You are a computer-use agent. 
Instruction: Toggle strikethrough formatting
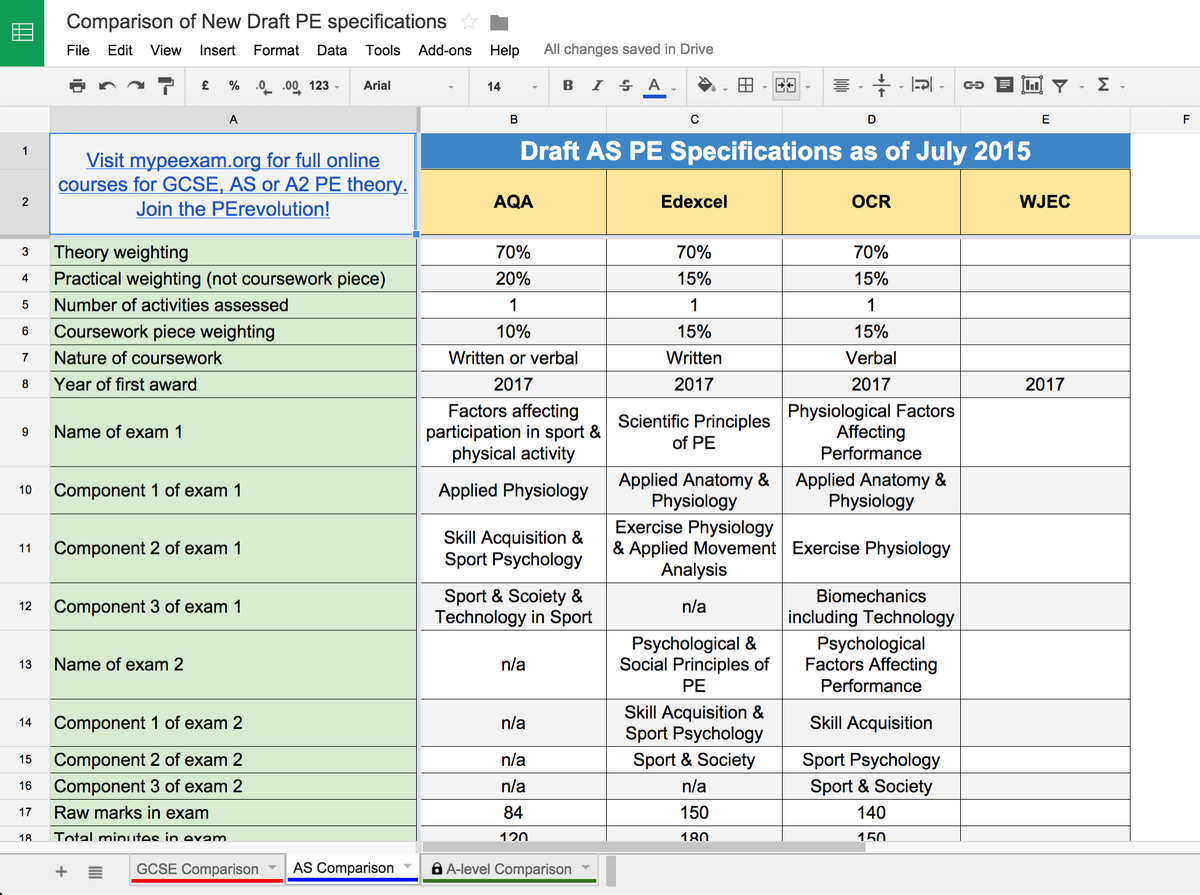point(626,86)
